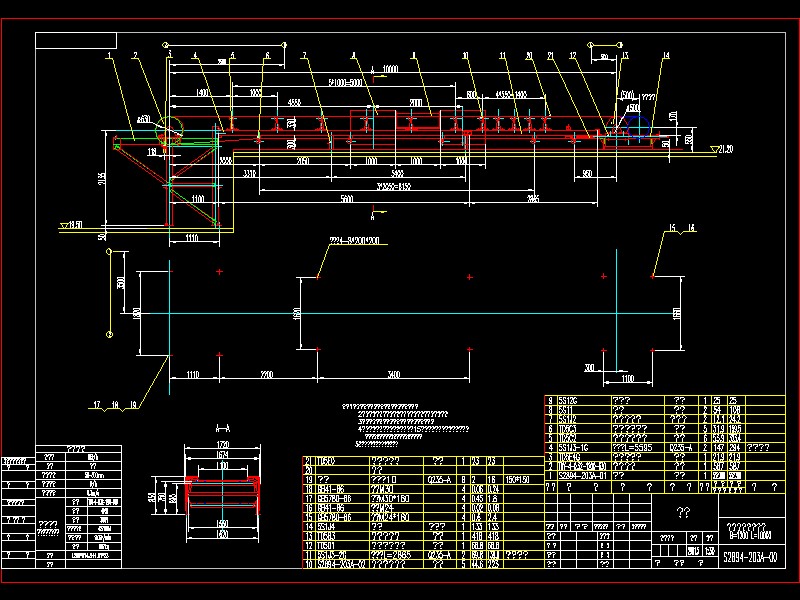Click balloon number 2 above the head pulley
This screenshot has width=800, height=600.
(x=136, y=55)
